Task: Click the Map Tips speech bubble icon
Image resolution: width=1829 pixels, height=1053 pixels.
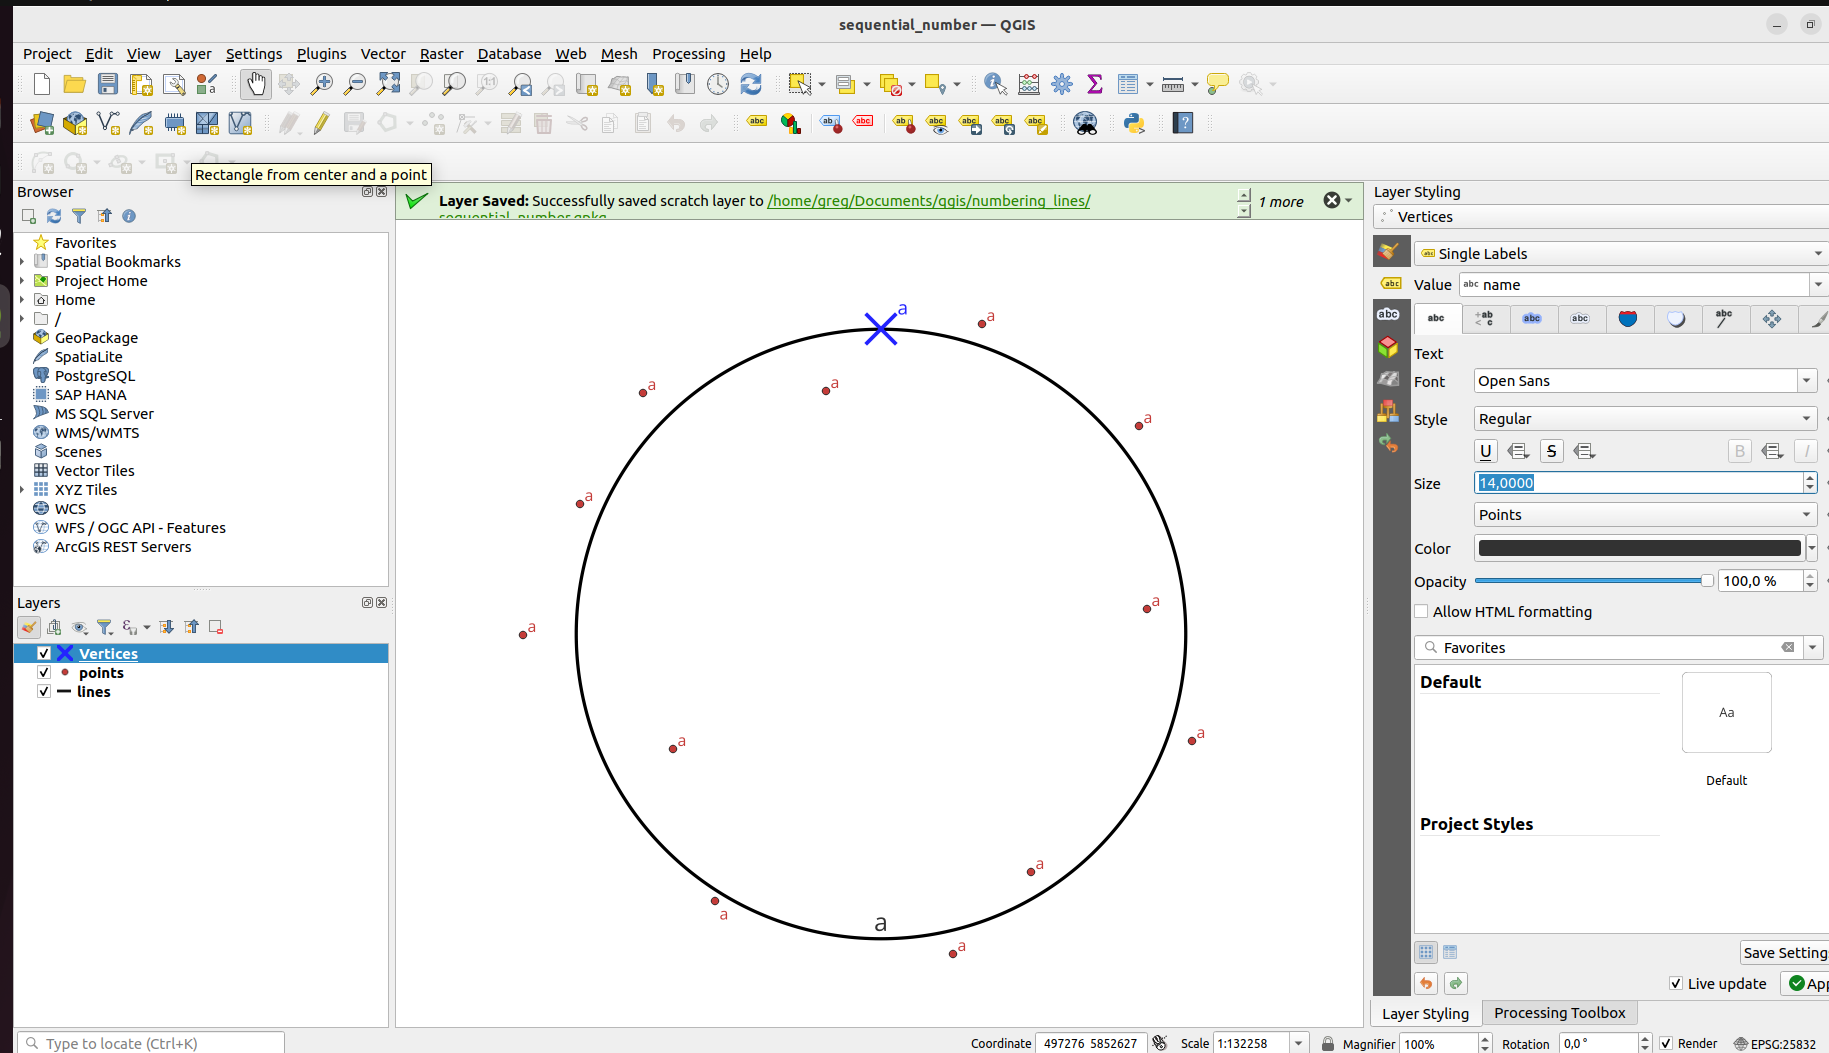Action: [1218, 84]
